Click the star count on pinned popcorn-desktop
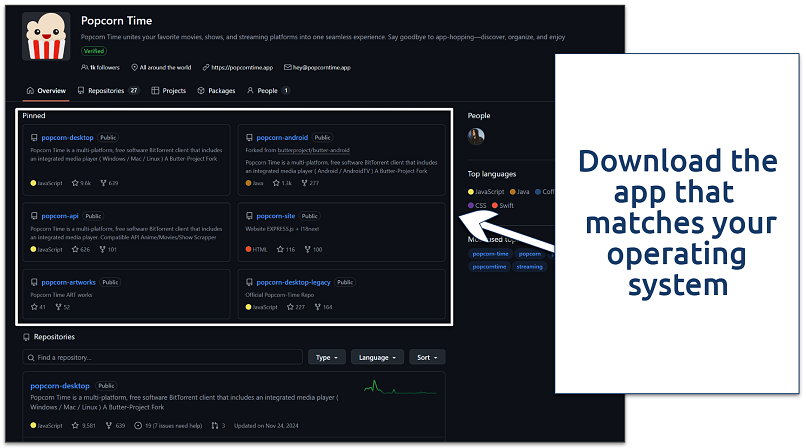Screen dimensions: 806x448 coord(83,183)
